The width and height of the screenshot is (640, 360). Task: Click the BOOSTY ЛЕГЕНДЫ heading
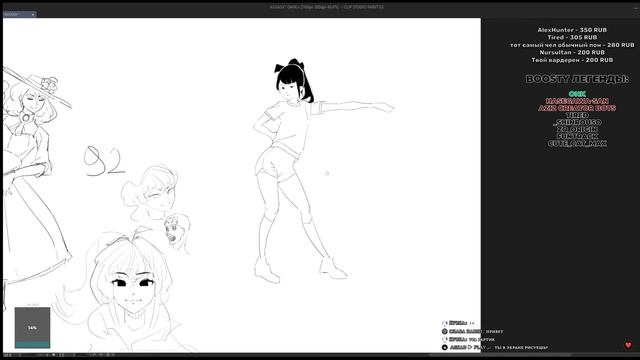577,79
